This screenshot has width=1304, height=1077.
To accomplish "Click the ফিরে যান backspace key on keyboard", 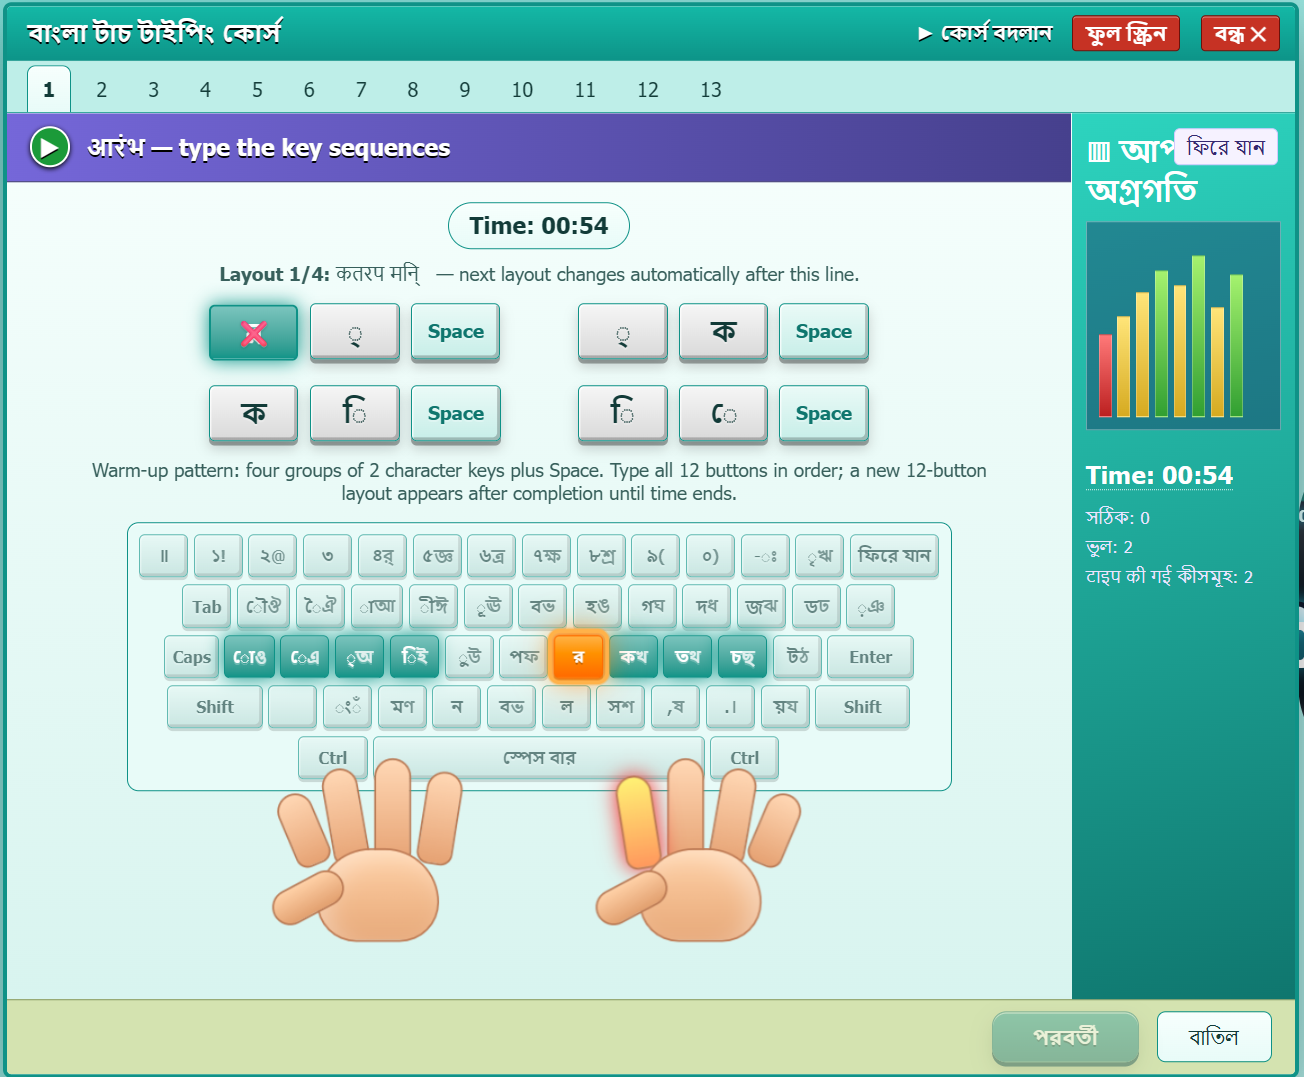I will pyautogui.click(x=894, y=556).
